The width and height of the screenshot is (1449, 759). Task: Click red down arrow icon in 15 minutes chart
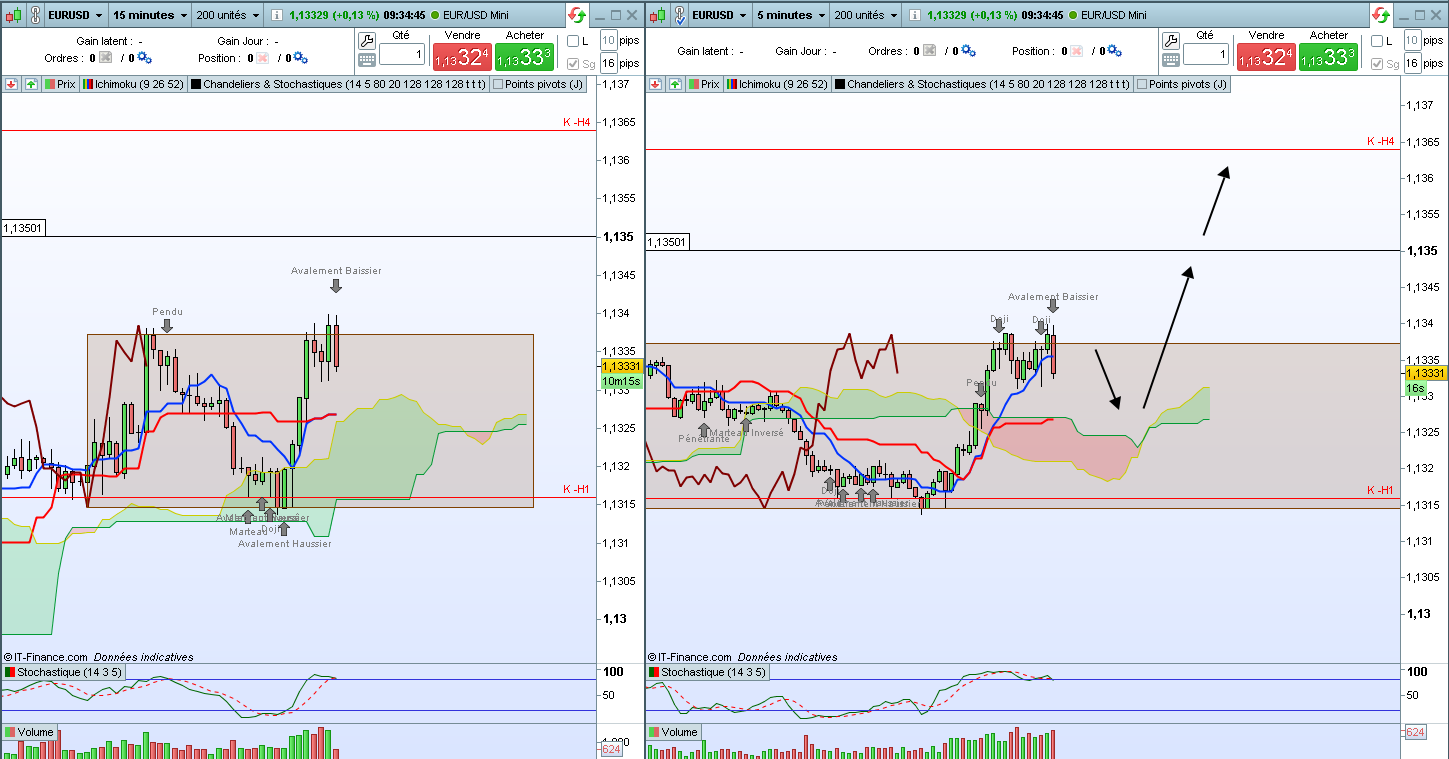tap(12, 85)
